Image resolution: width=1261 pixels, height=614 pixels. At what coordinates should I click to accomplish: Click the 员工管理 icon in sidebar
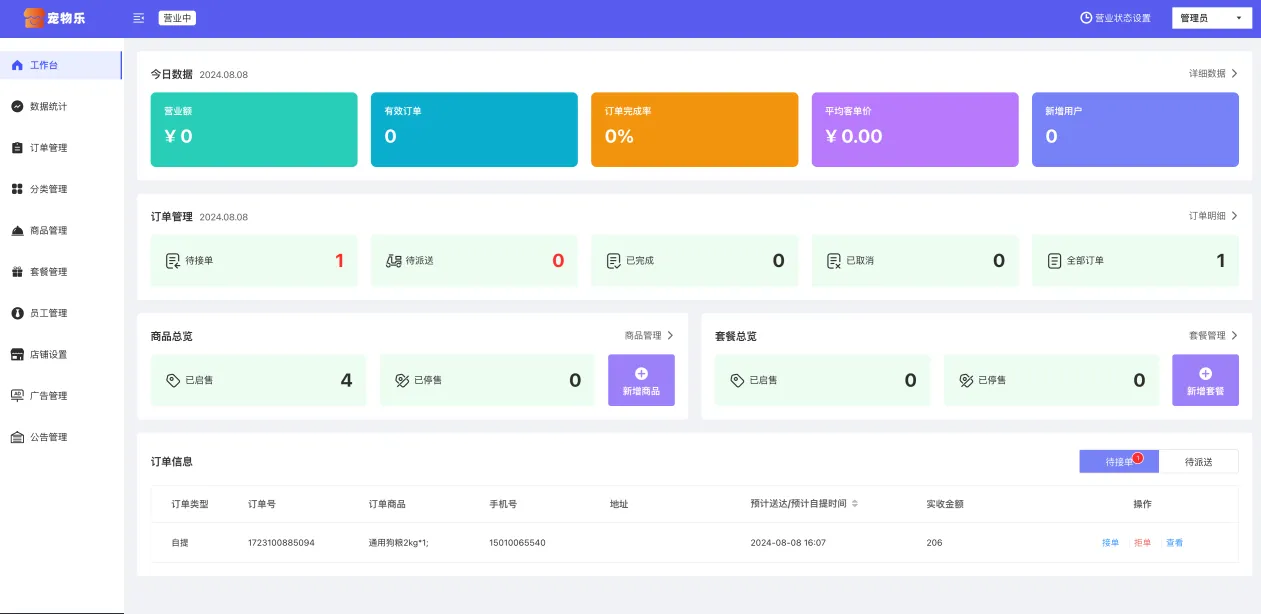pyautogui.click(x=17, y=313)
